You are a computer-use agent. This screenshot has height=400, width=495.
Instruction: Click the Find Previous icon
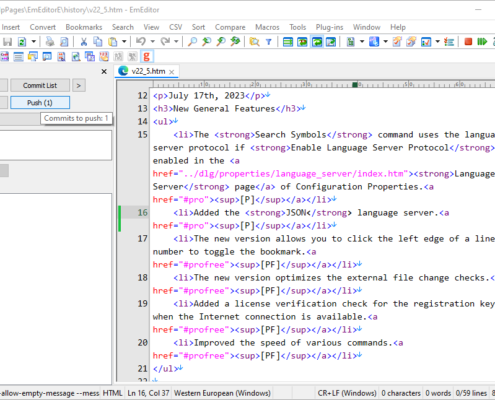(x=207, y=42)
